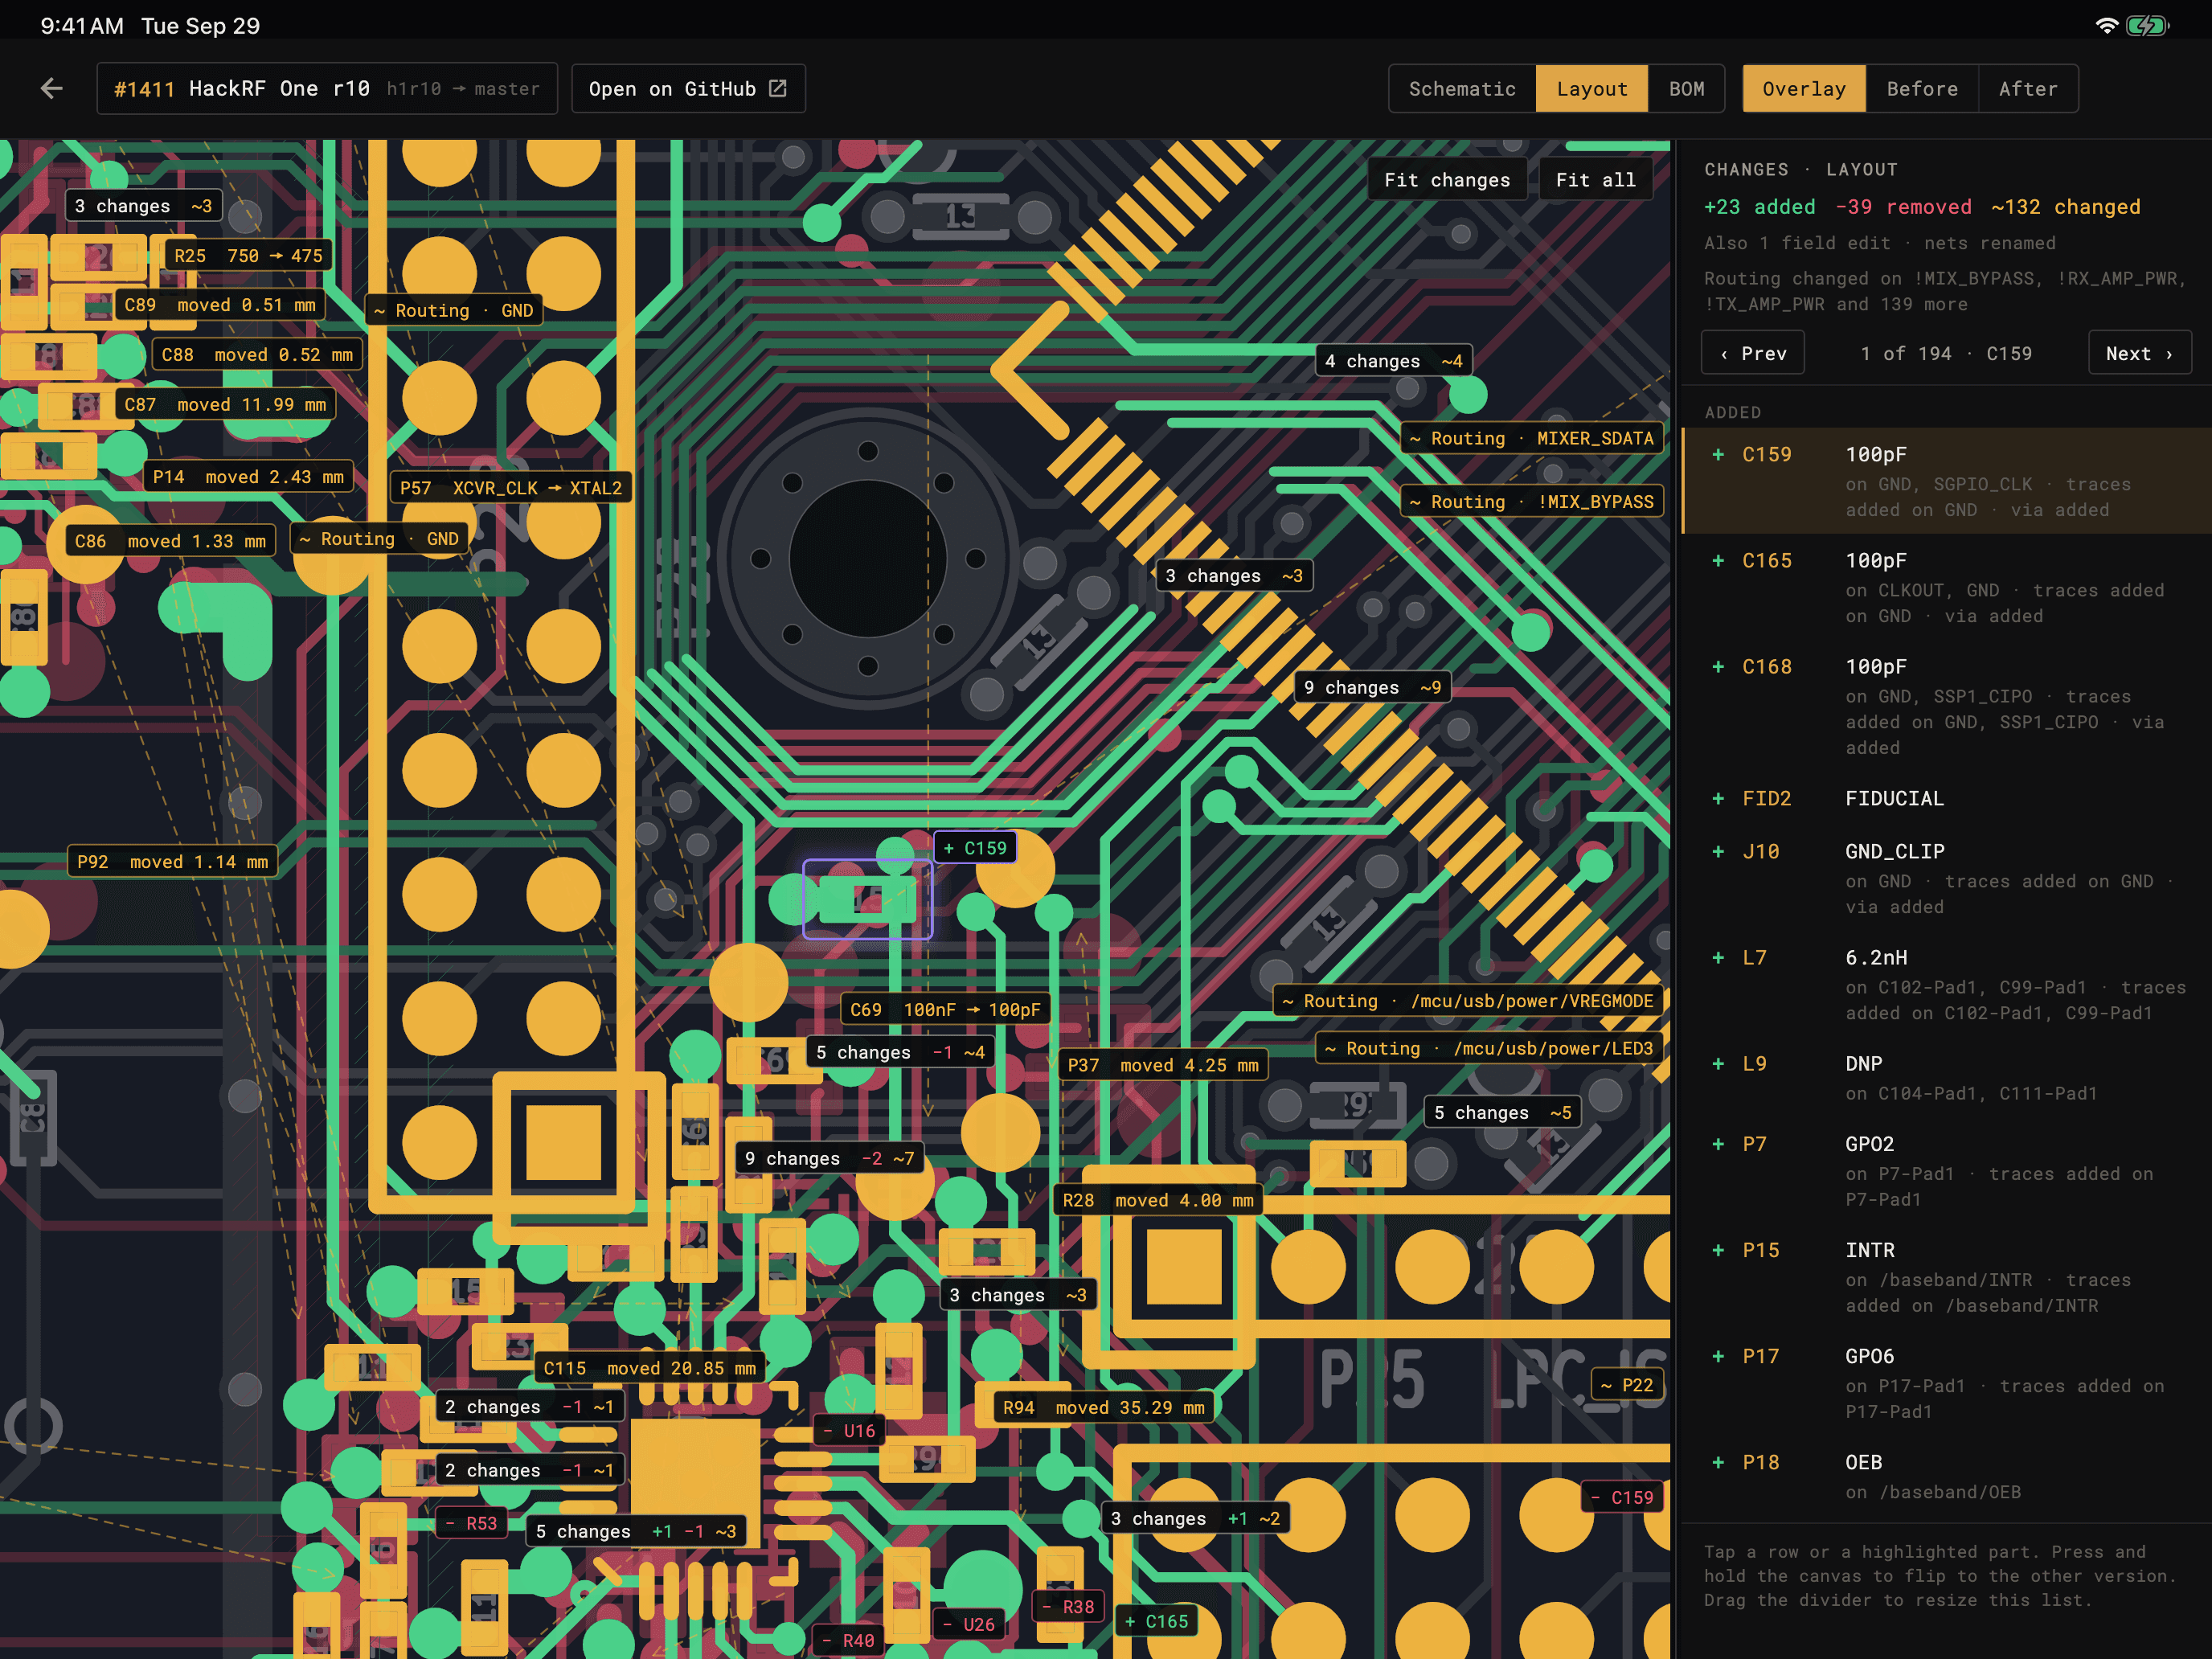
Task: Expand the 9 changes -2 ~7 cluster
Action: [x=829, y=1159]
